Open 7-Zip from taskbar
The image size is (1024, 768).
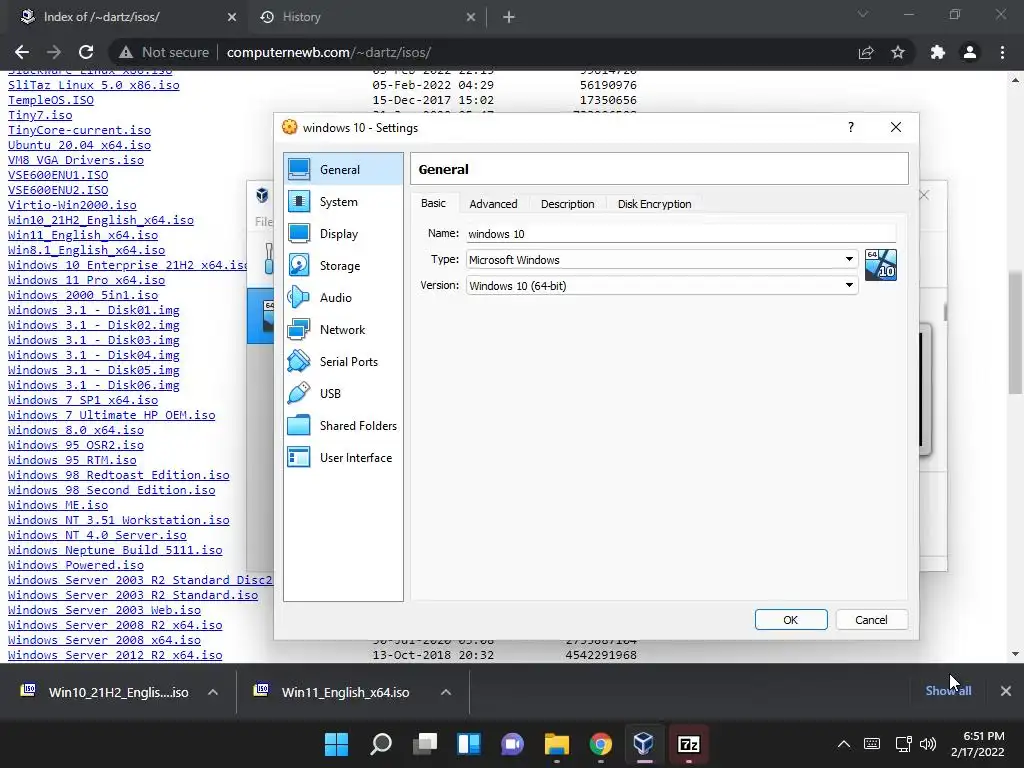click(688, 744)
